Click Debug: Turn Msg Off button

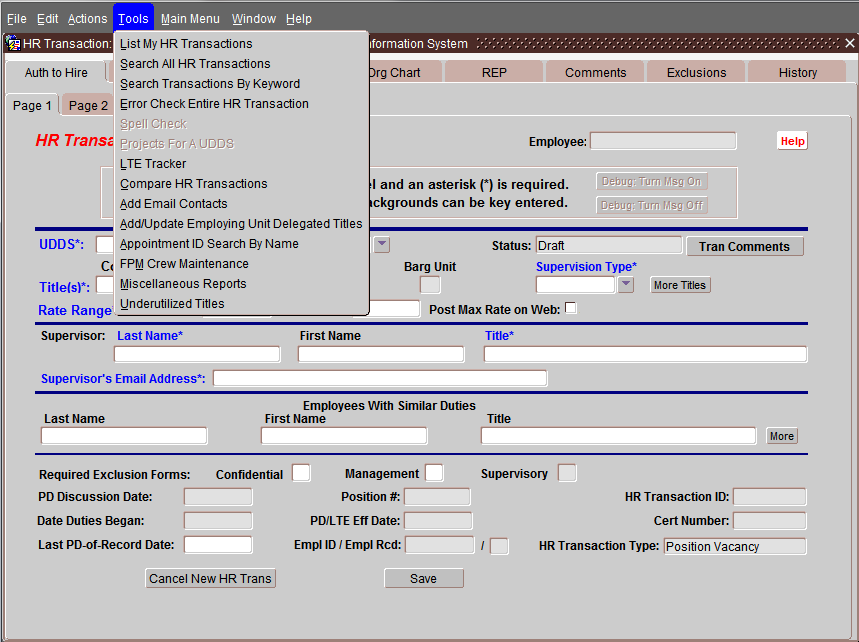[652, 205]
